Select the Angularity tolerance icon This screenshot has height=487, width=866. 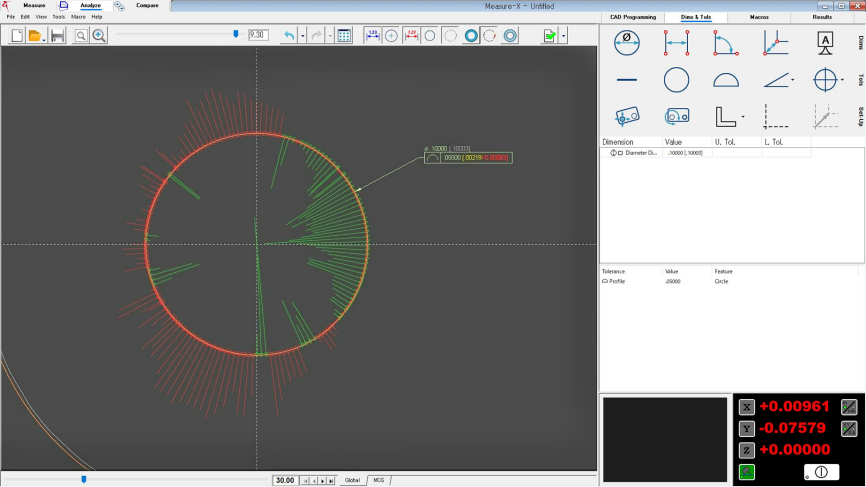pyautogui.click(x=775, y=81)
